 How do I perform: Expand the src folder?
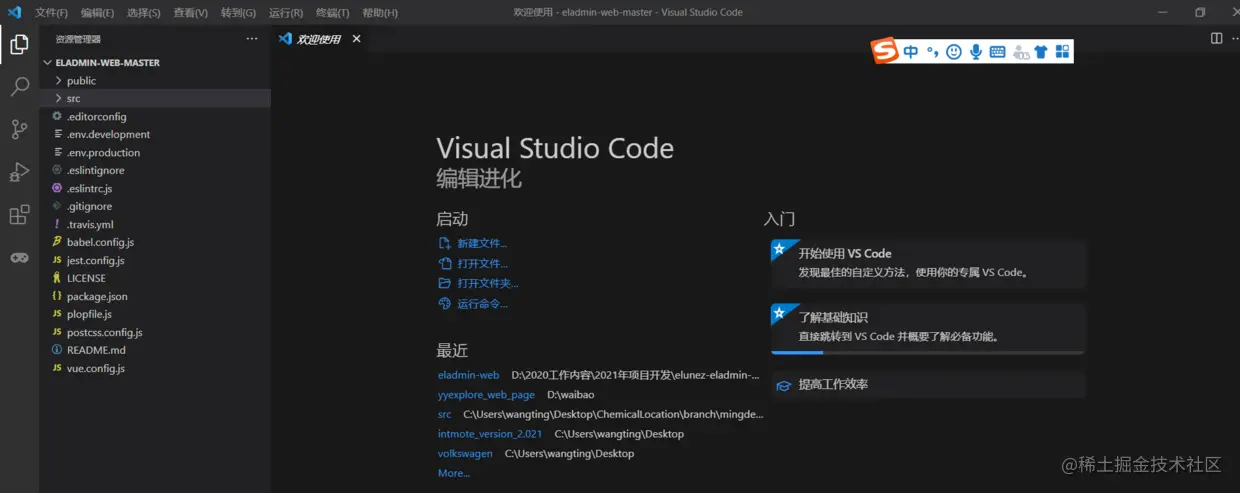[155, 99]
